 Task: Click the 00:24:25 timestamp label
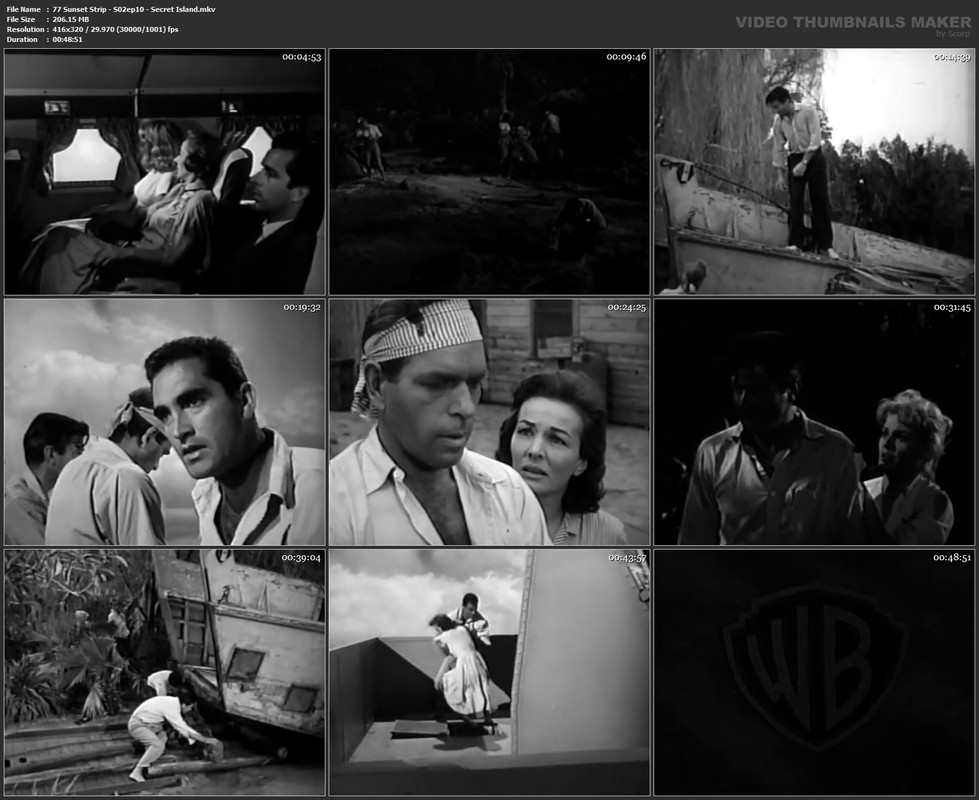626,307
